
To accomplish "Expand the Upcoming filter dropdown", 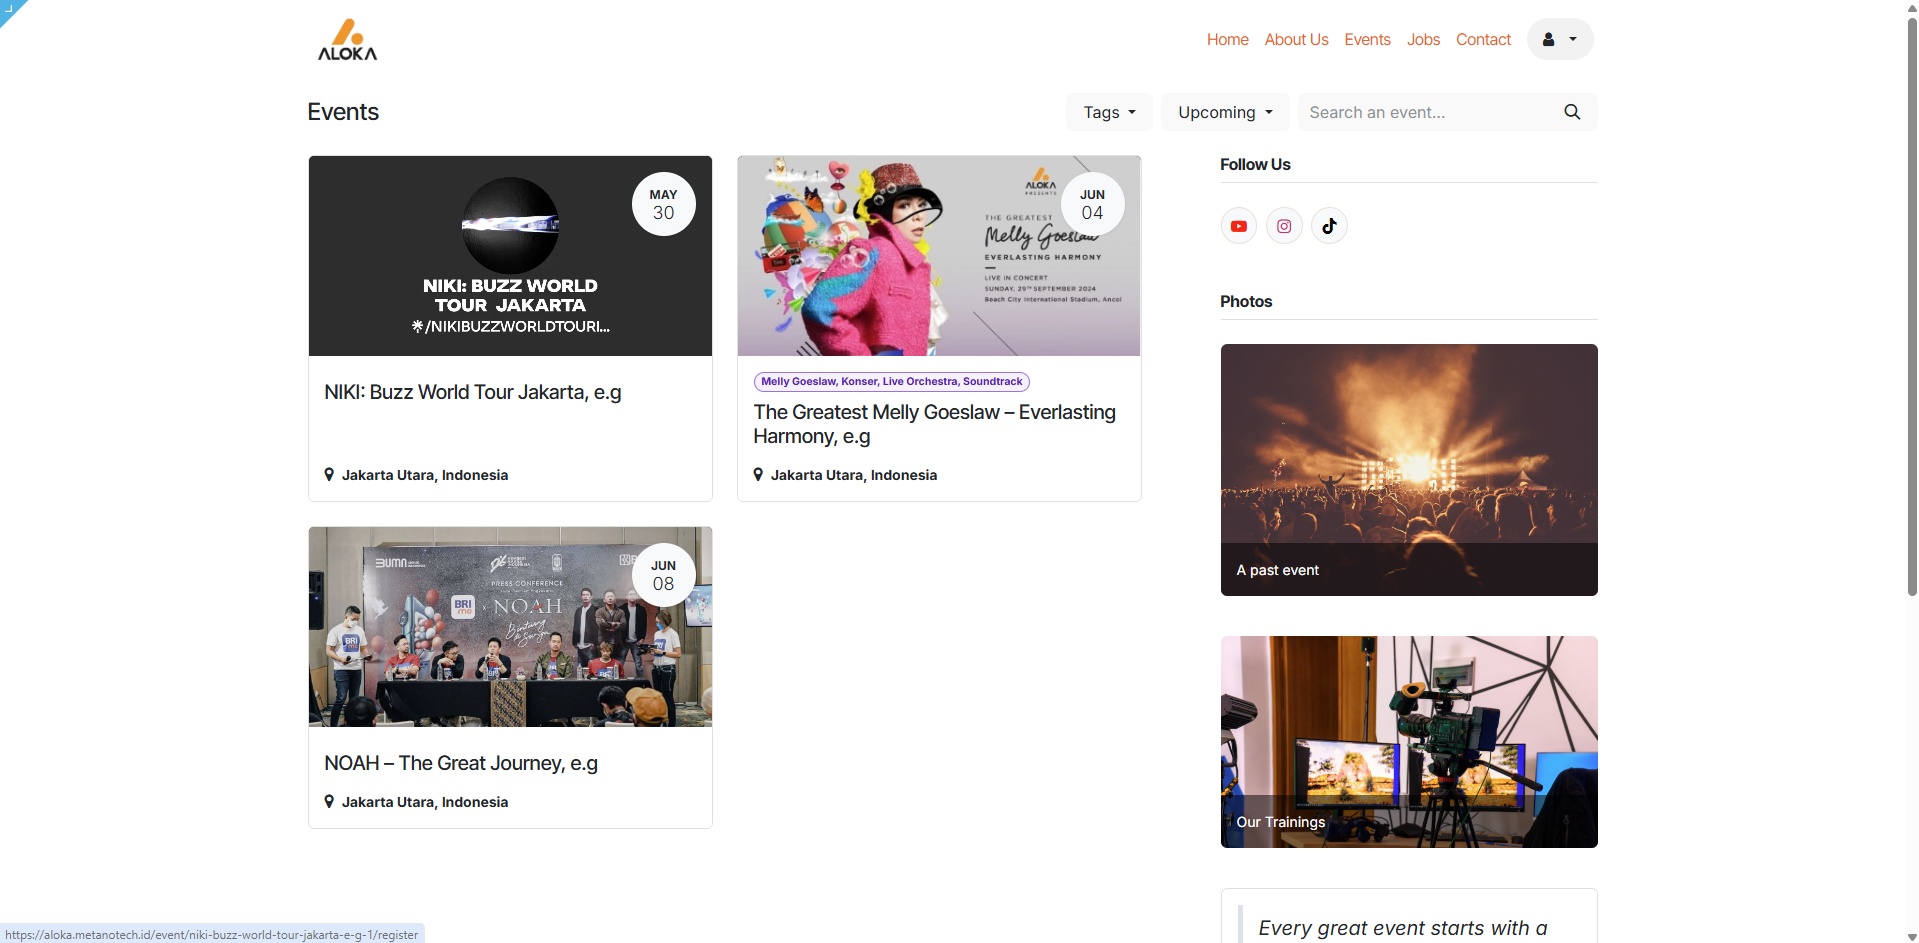I will tap(1225, 112).
